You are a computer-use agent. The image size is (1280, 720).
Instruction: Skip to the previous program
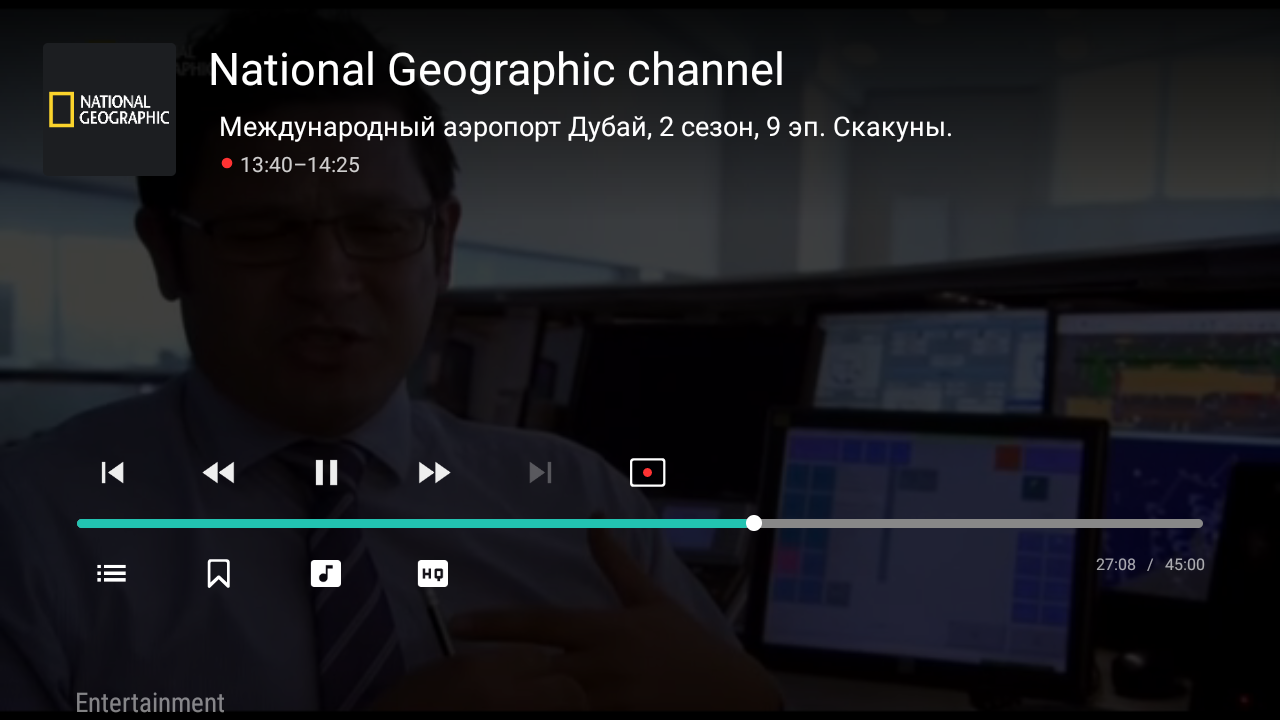pyautogui.click(x=112, y=472)
